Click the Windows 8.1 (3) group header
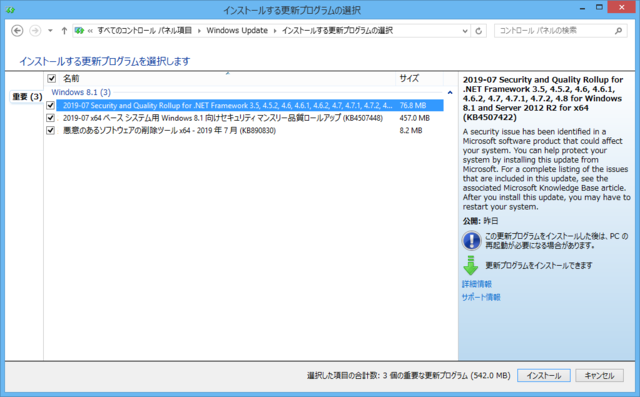This screenshot has height=397, width=640. 81,92
